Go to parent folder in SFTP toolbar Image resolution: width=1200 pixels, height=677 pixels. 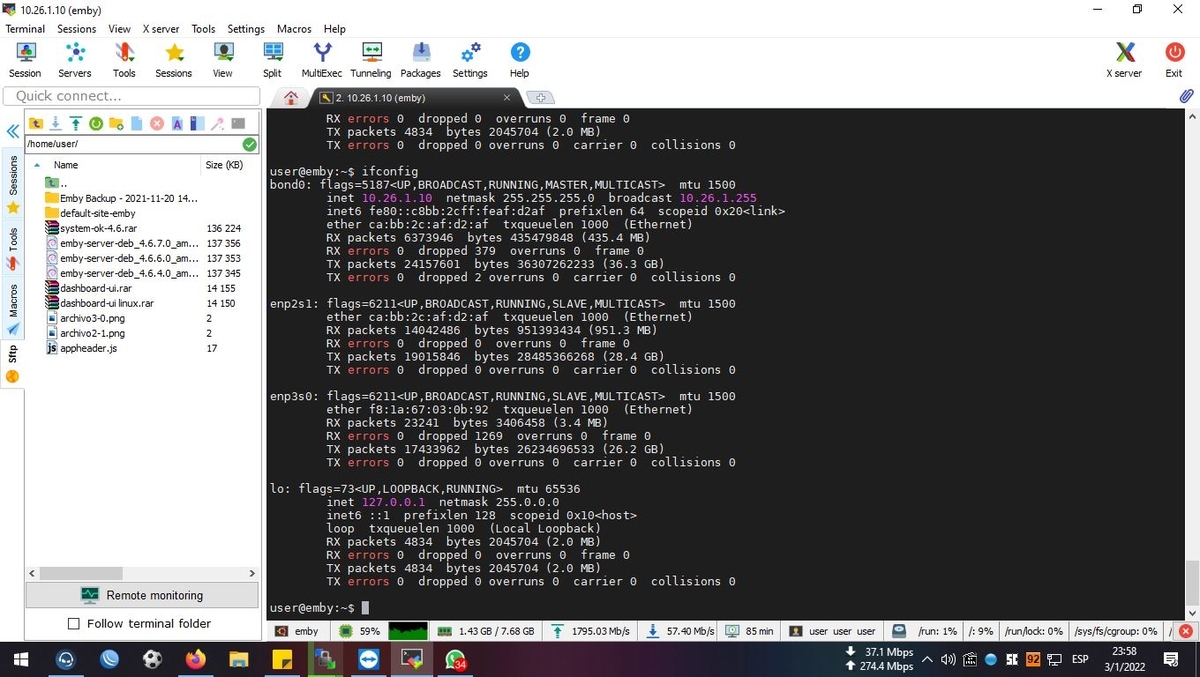[x=36, y=124]
